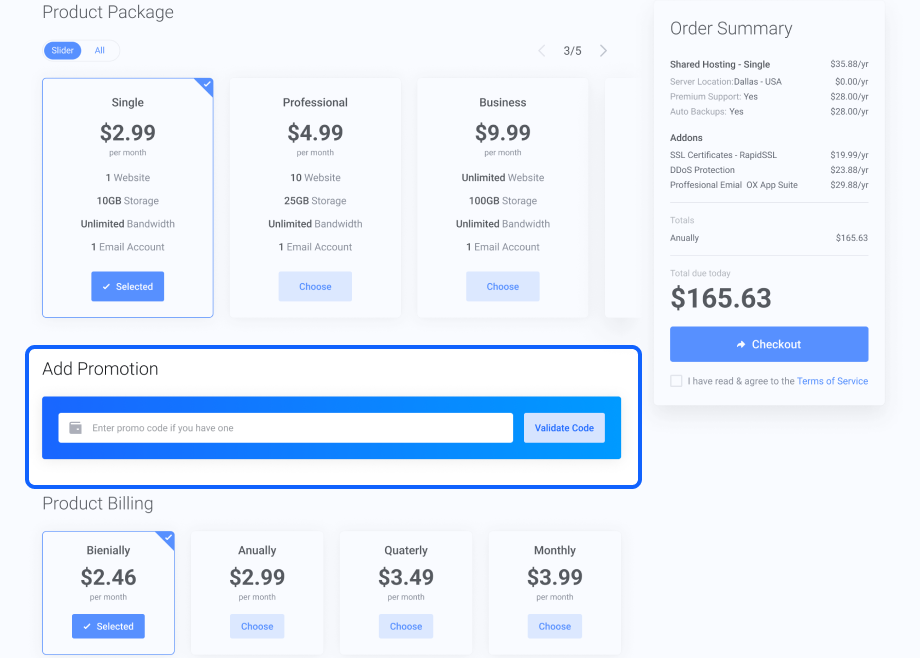Click 'DDoS Protection' addon row
The image size is (920, 658).
click(x=769, y=170)
